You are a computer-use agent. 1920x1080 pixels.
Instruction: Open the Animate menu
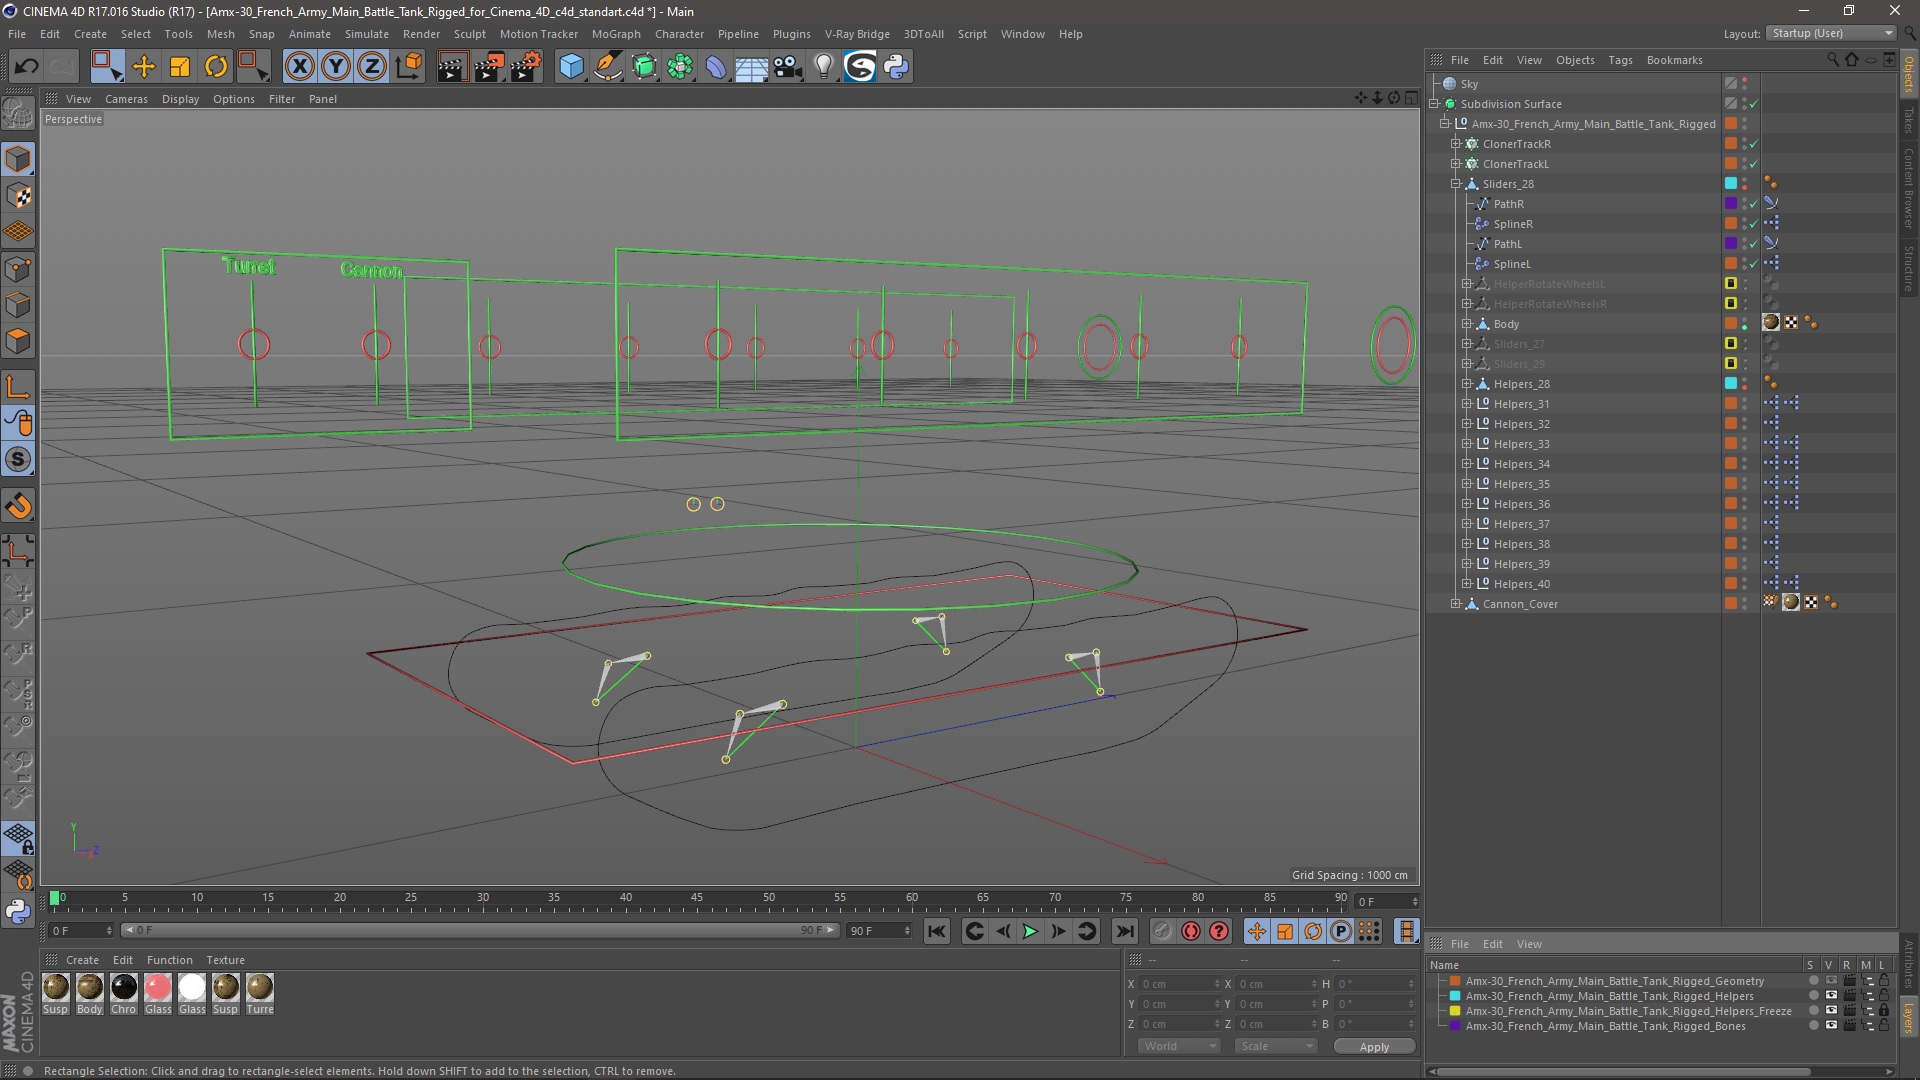(309, 34)
